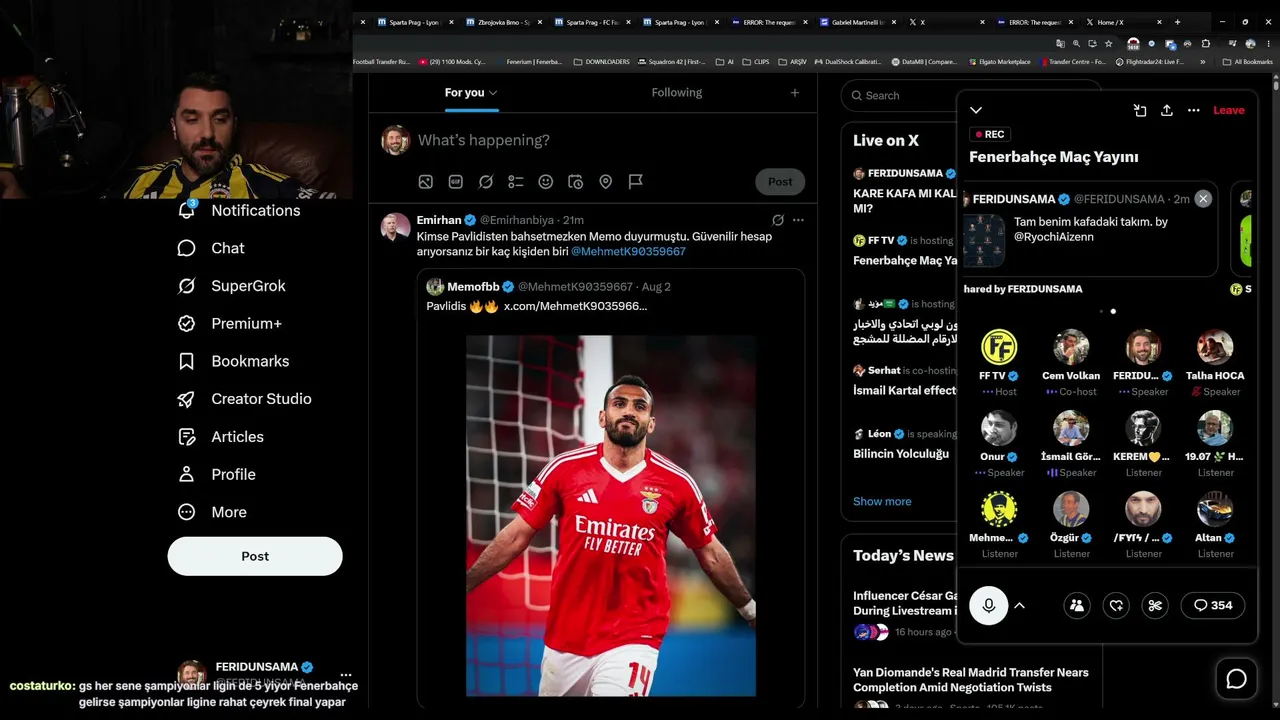Schedule the new post
The width and height of the screenshot is (1280, 720).
[x=576, y=182]
